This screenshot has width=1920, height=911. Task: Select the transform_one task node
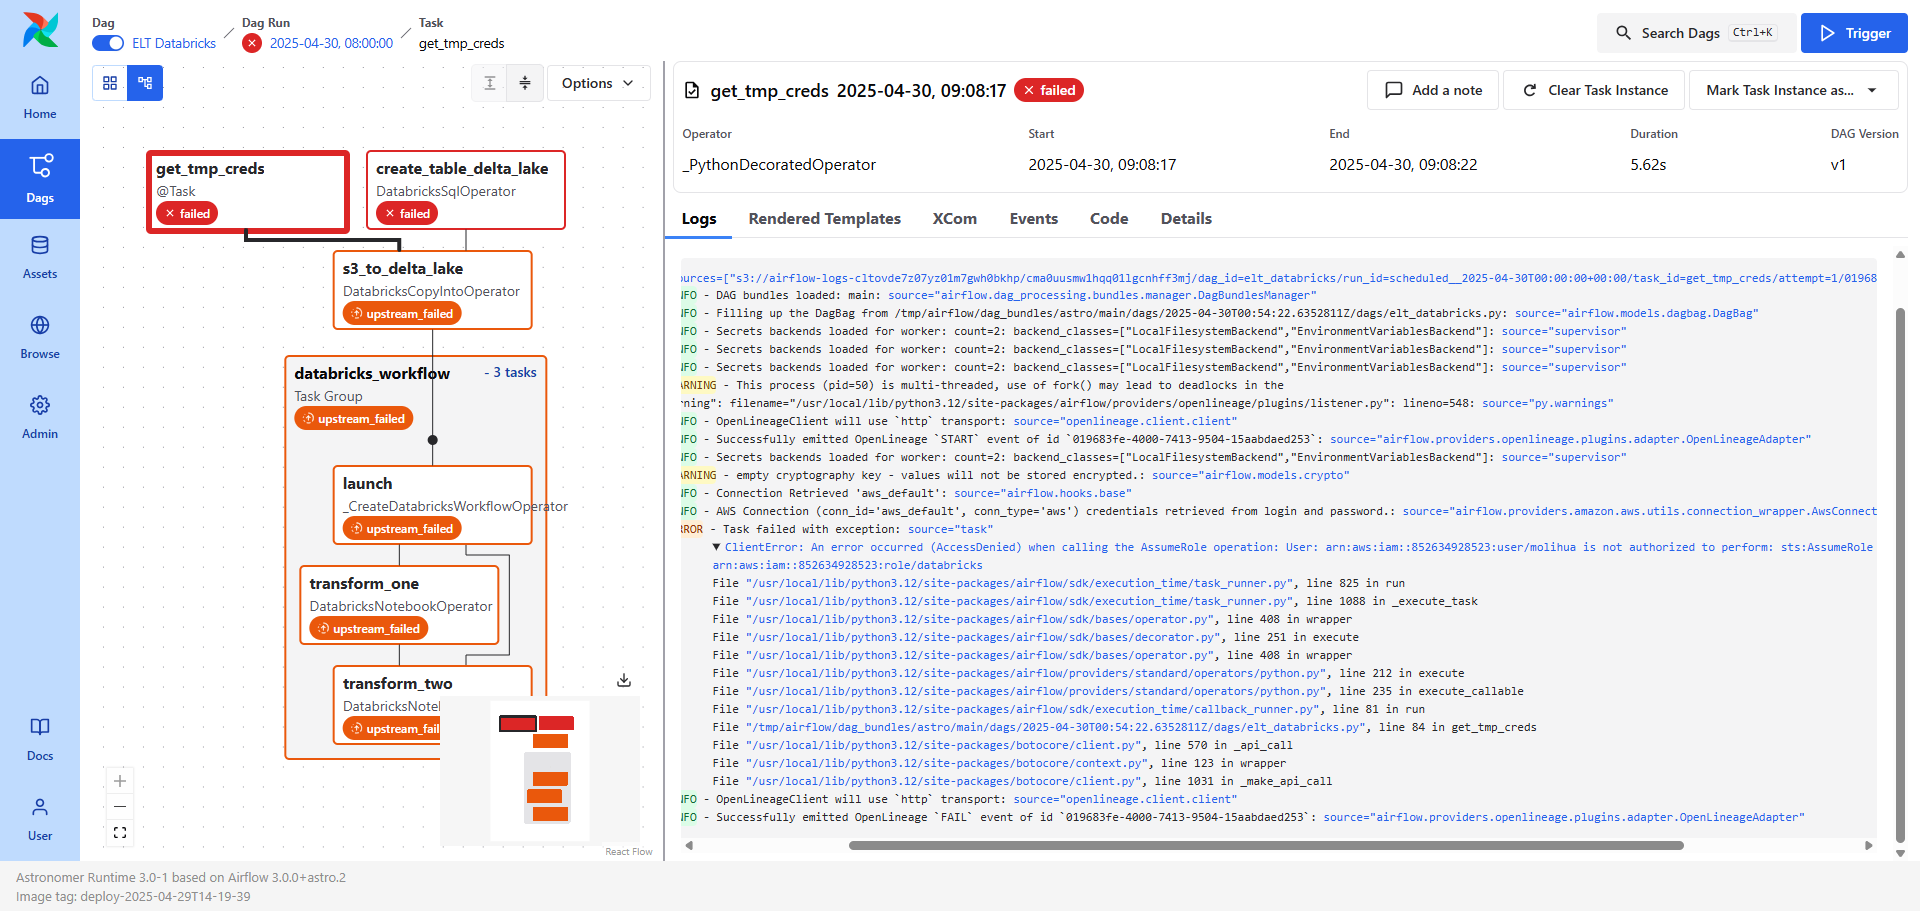pos(399,605)
